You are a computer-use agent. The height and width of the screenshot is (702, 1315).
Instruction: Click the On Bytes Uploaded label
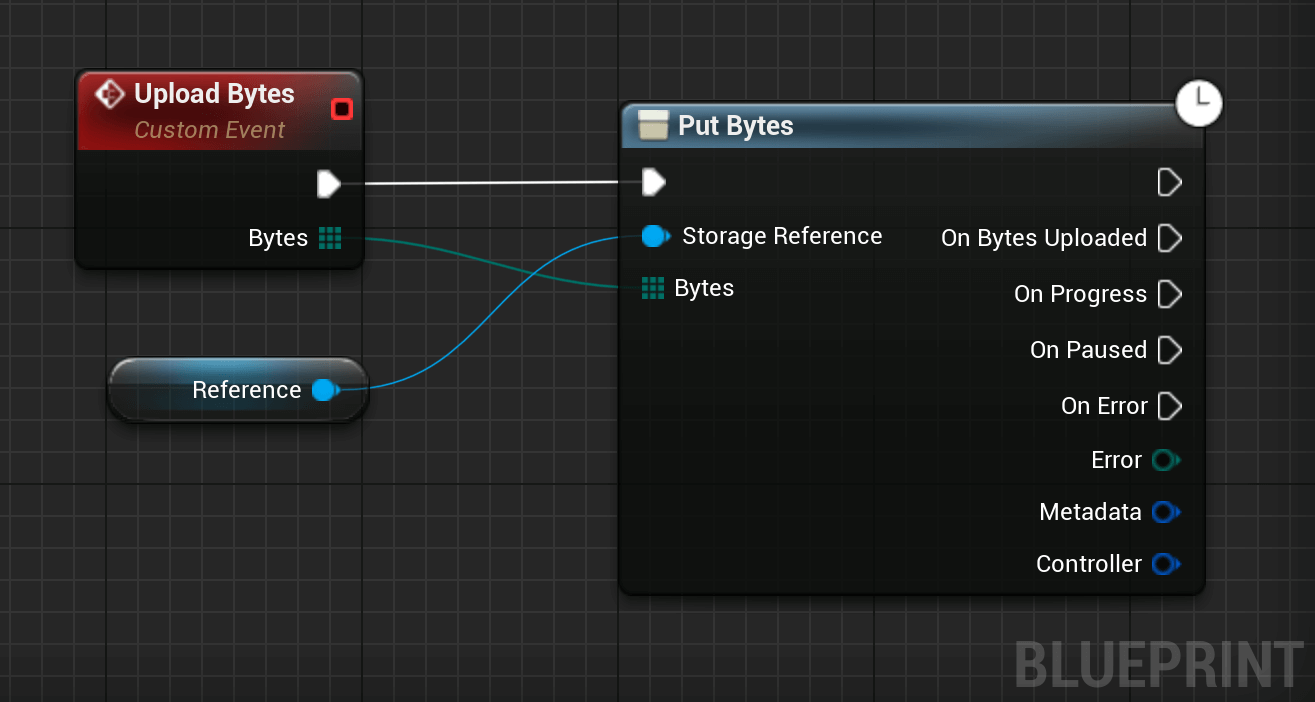coord(1044,238)
